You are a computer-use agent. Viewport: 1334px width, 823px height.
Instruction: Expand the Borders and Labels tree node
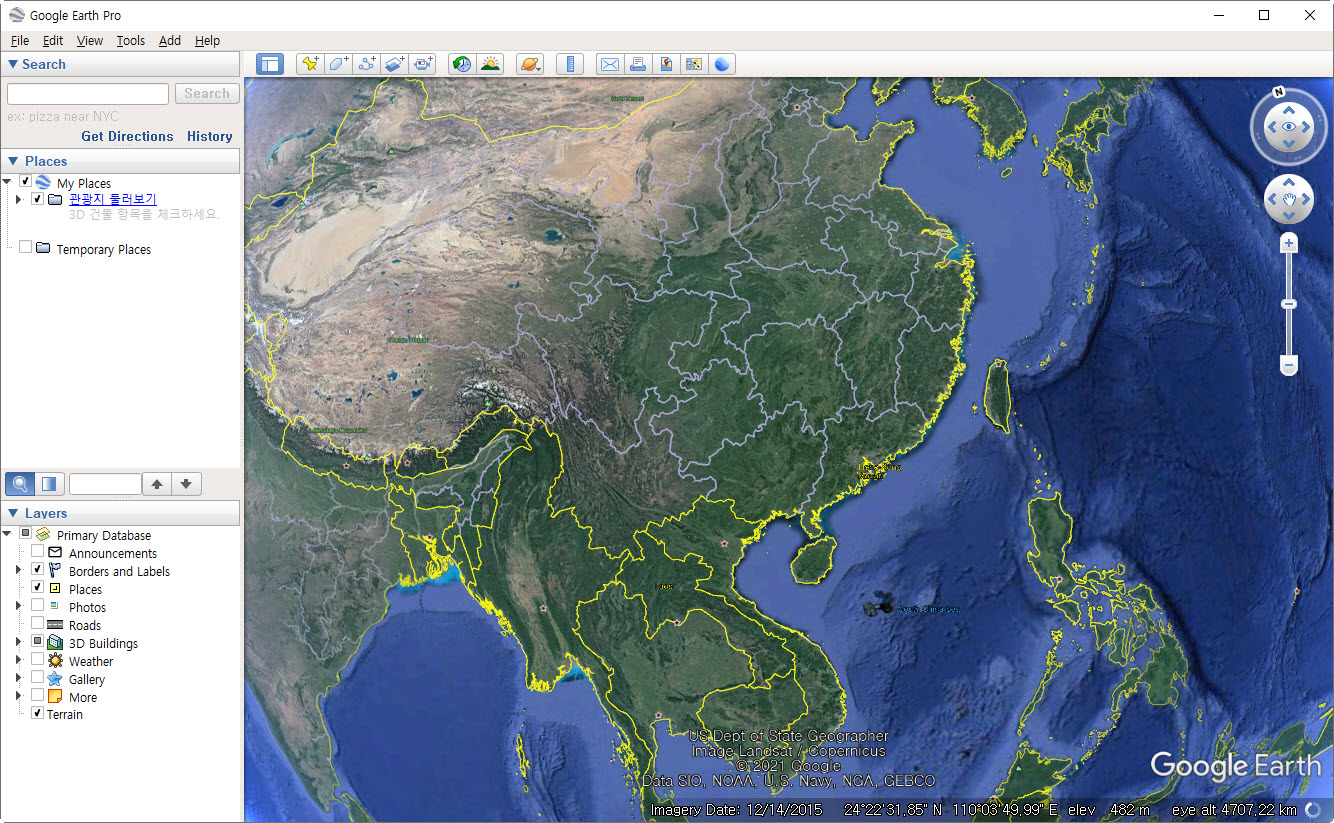(18, 570)
